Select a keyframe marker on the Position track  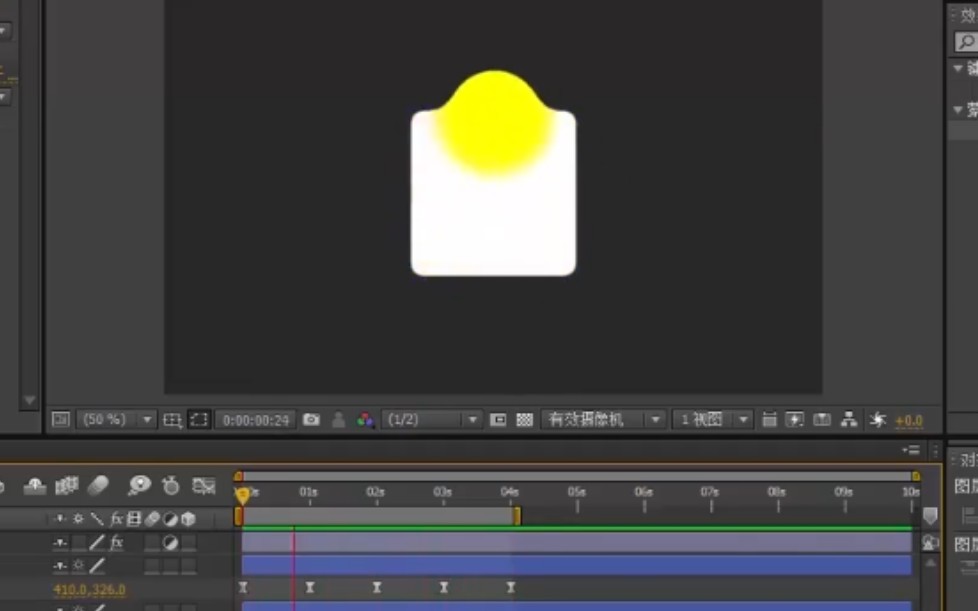310,588
